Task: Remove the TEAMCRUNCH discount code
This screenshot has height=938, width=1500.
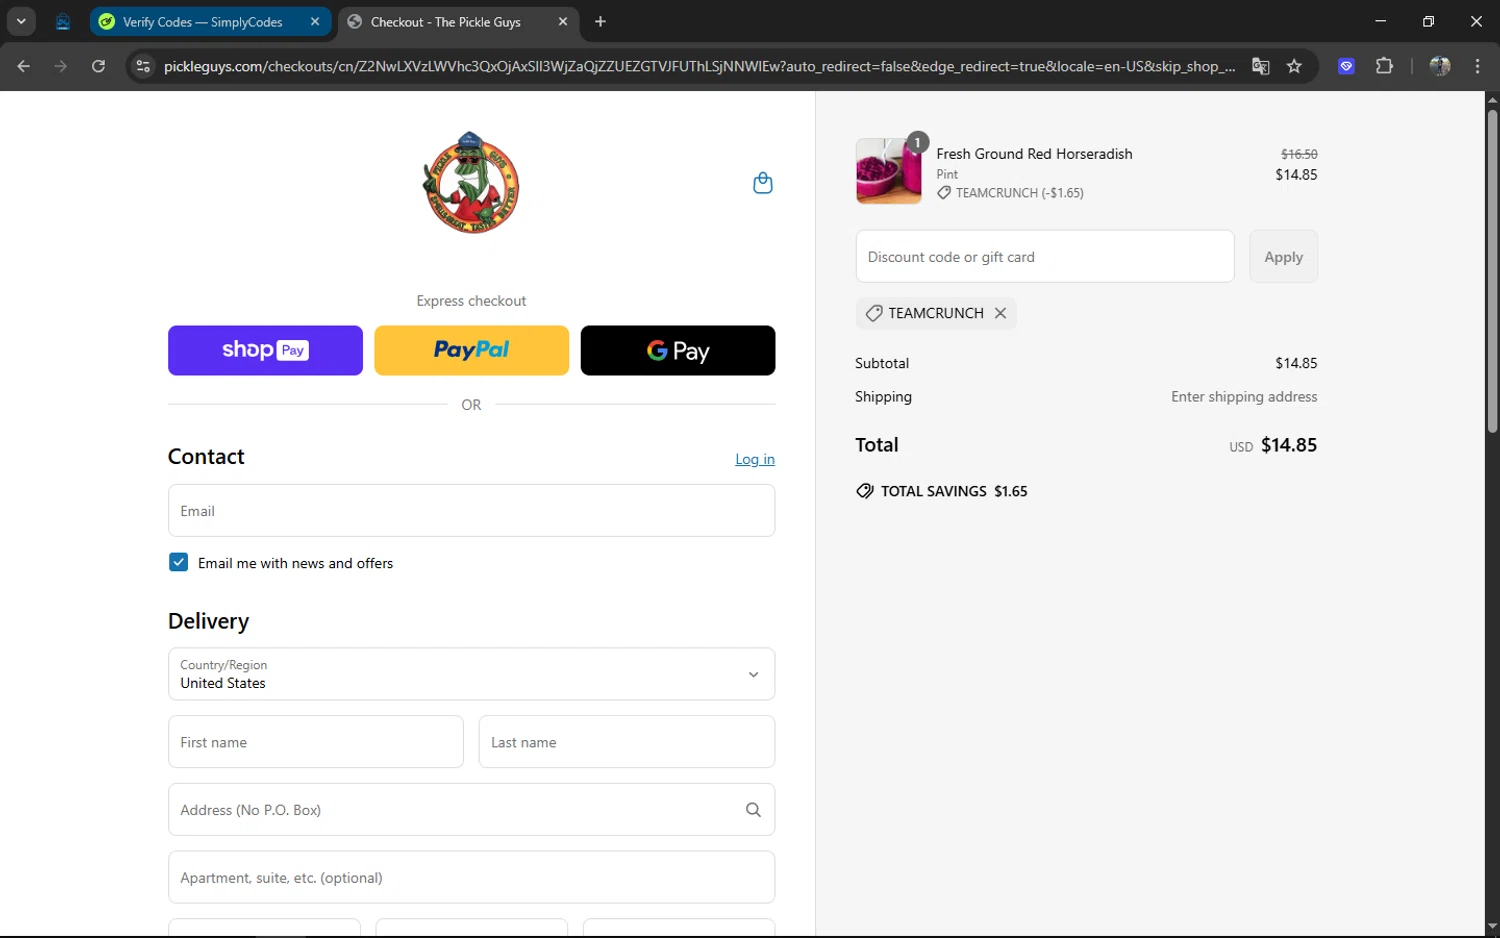Action: pos(1000,313)
